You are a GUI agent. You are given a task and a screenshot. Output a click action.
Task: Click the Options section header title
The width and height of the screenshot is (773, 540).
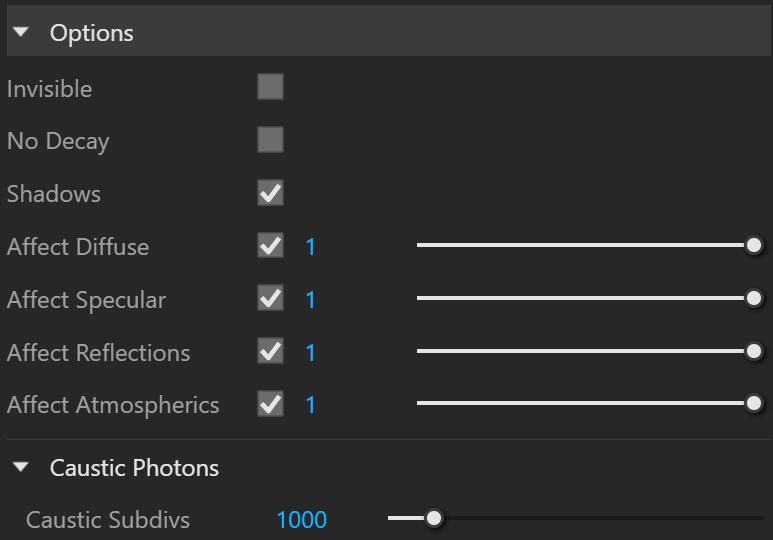[x=92, y=34]
